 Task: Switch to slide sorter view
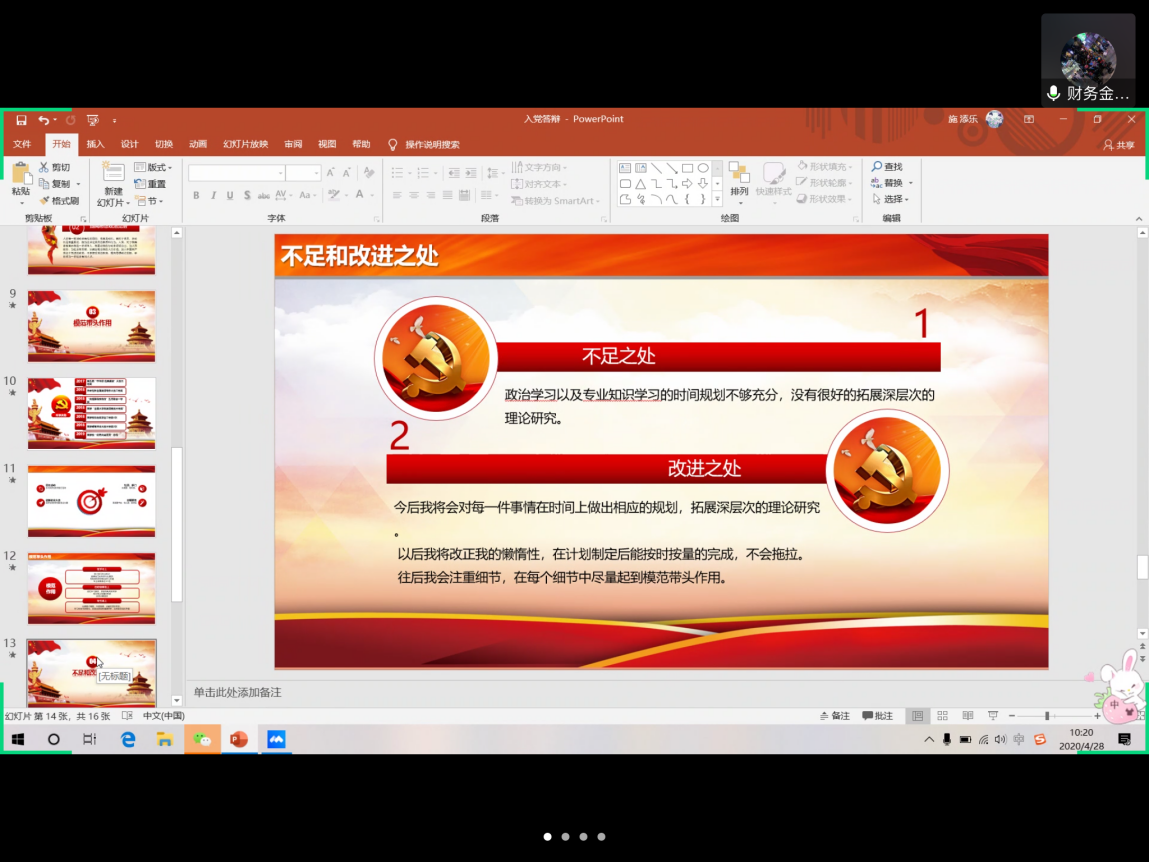(942, 716)
